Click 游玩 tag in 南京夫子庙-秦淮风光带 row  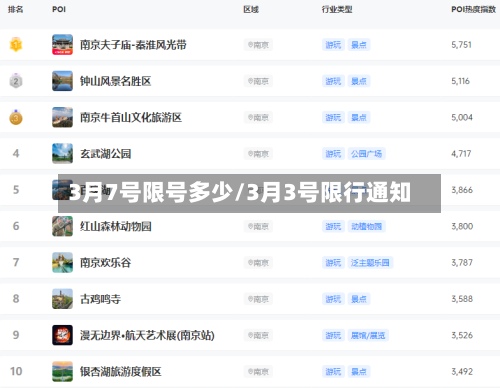pyautogui.click(x=333, y=45)
